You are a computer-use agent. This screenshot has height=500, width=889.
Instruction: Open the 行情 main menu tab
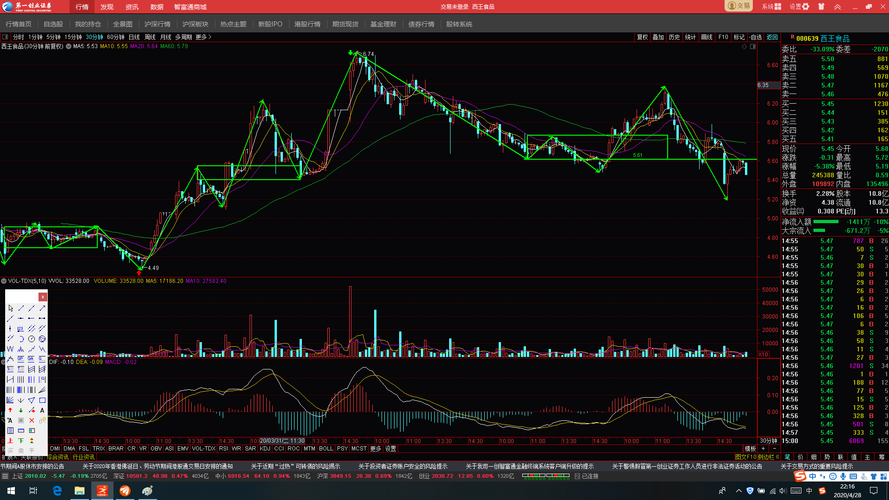pos(82,7)
